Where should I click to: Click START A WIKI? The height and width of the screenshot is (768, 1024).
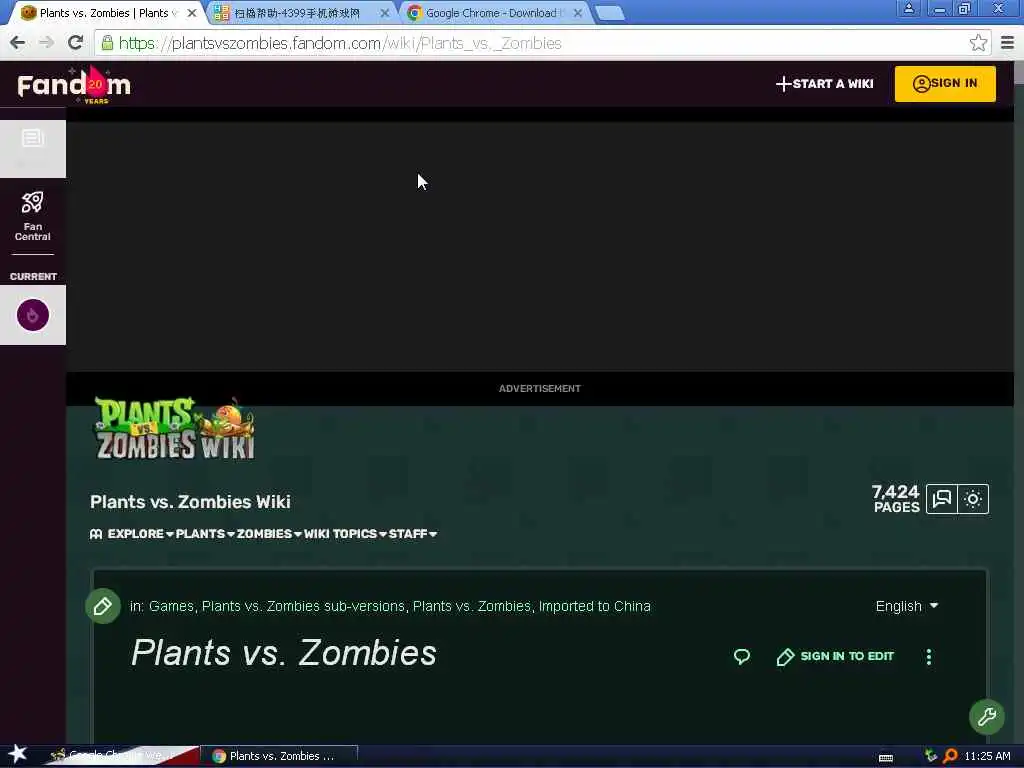coord(825,84)
